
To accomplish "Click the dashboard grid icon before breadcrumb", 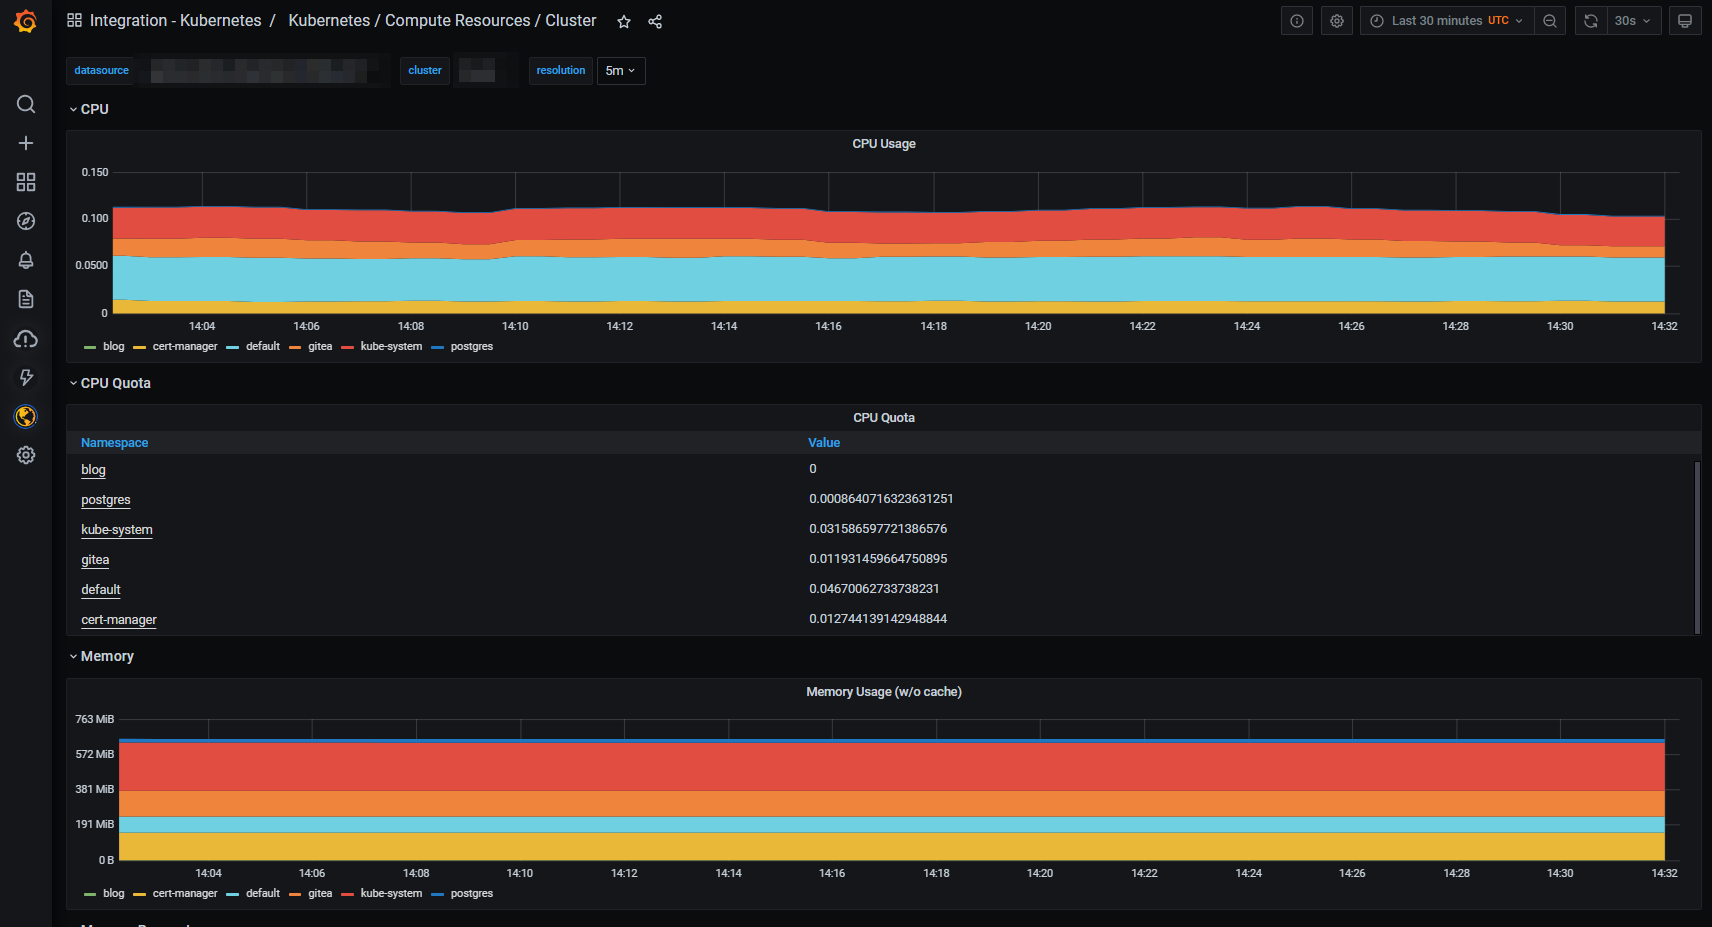I will click(74, 20).
